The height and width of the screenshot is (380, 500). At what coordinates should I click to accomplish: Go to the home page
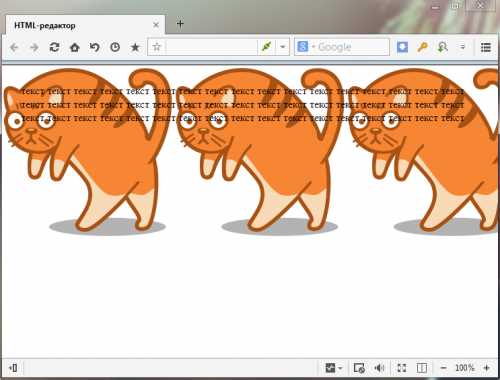point(75,47)
